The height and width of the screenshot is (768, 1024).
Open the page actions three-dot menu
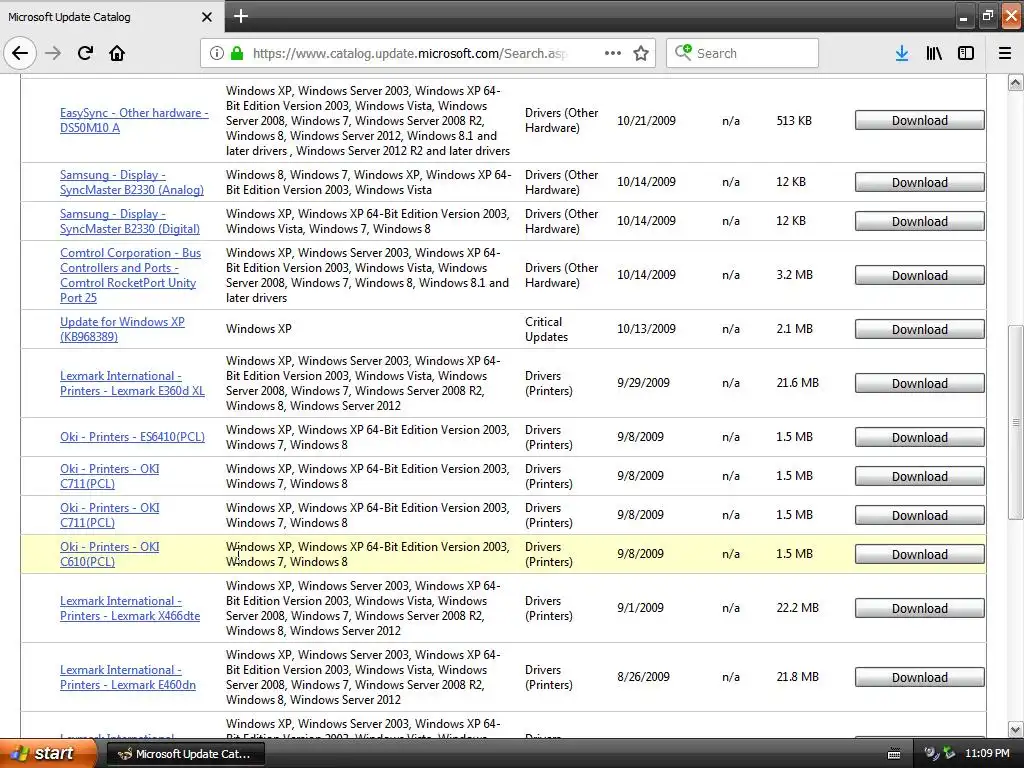(x=613, y=53)
